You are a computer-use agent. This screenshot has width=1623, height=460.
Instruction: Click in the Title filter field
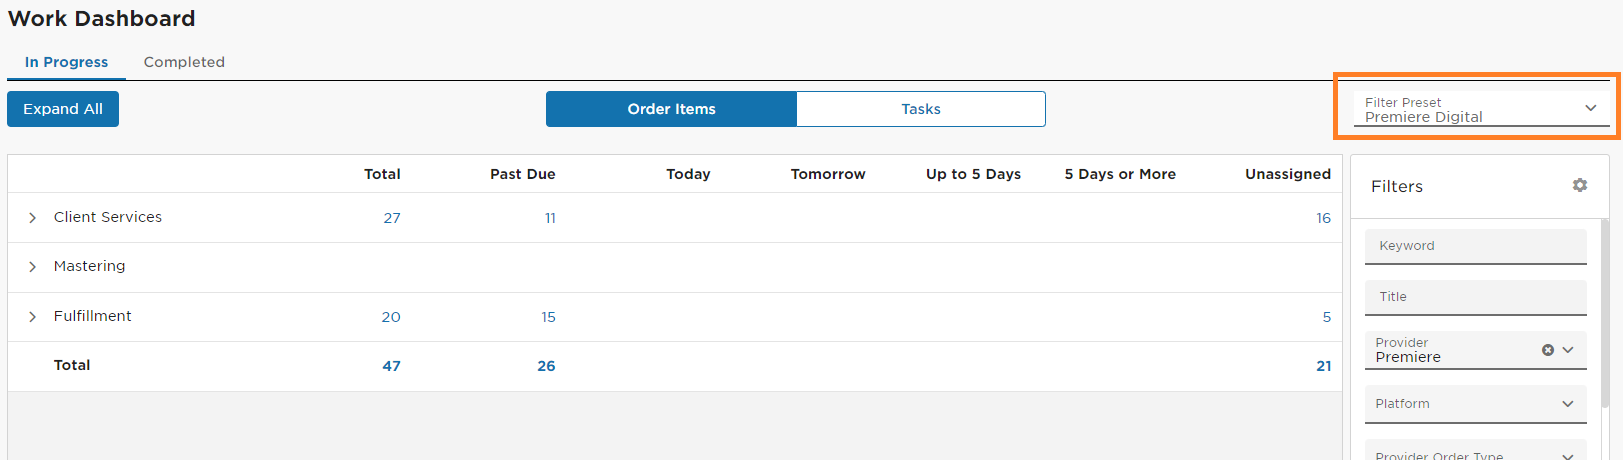1476,298
